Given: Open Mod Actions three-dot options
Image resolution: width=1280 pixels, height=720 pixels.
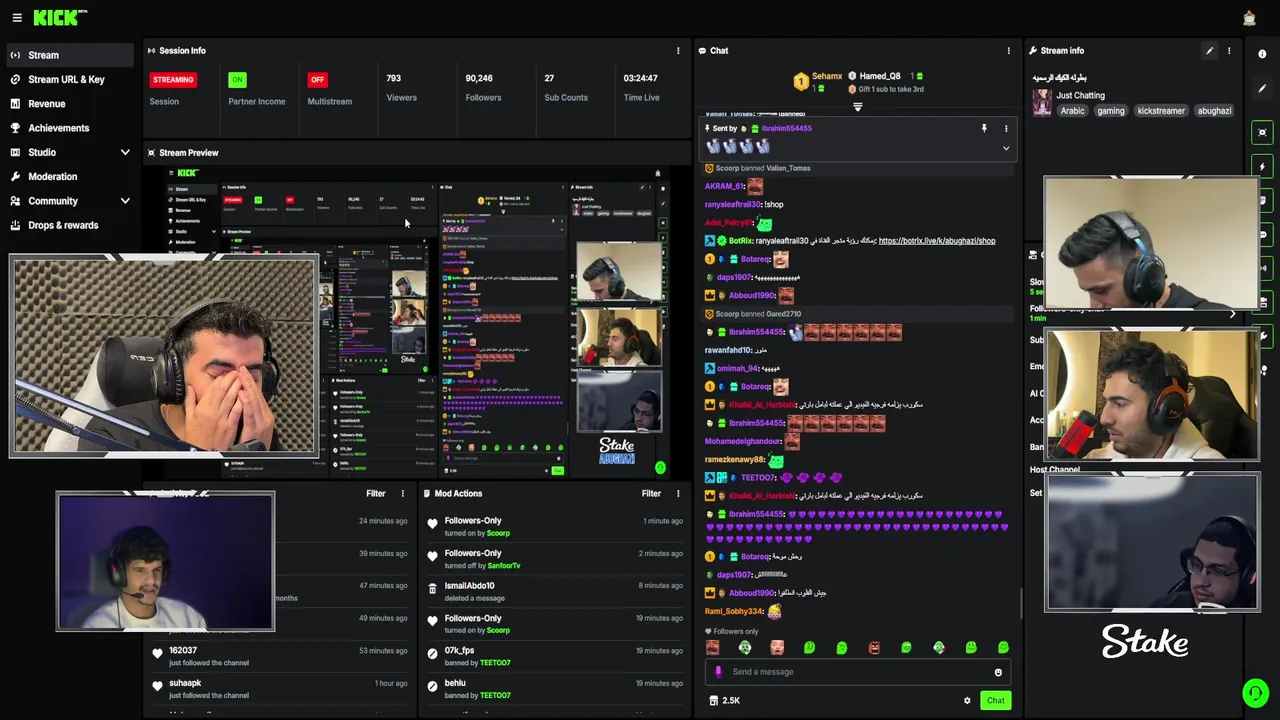Looking at the screenshot, I should 678,494.
